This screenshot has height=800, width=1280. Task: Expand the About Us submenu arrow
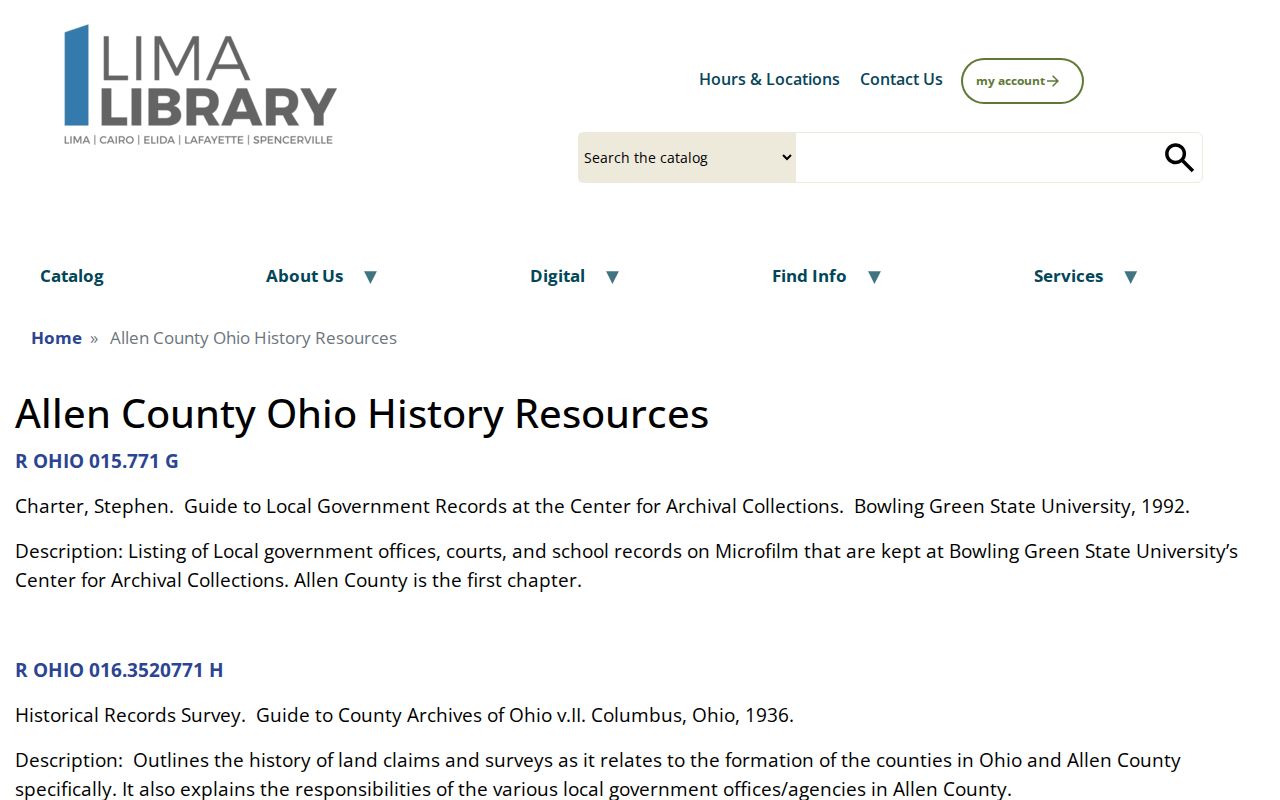click(x=370, y=277)
